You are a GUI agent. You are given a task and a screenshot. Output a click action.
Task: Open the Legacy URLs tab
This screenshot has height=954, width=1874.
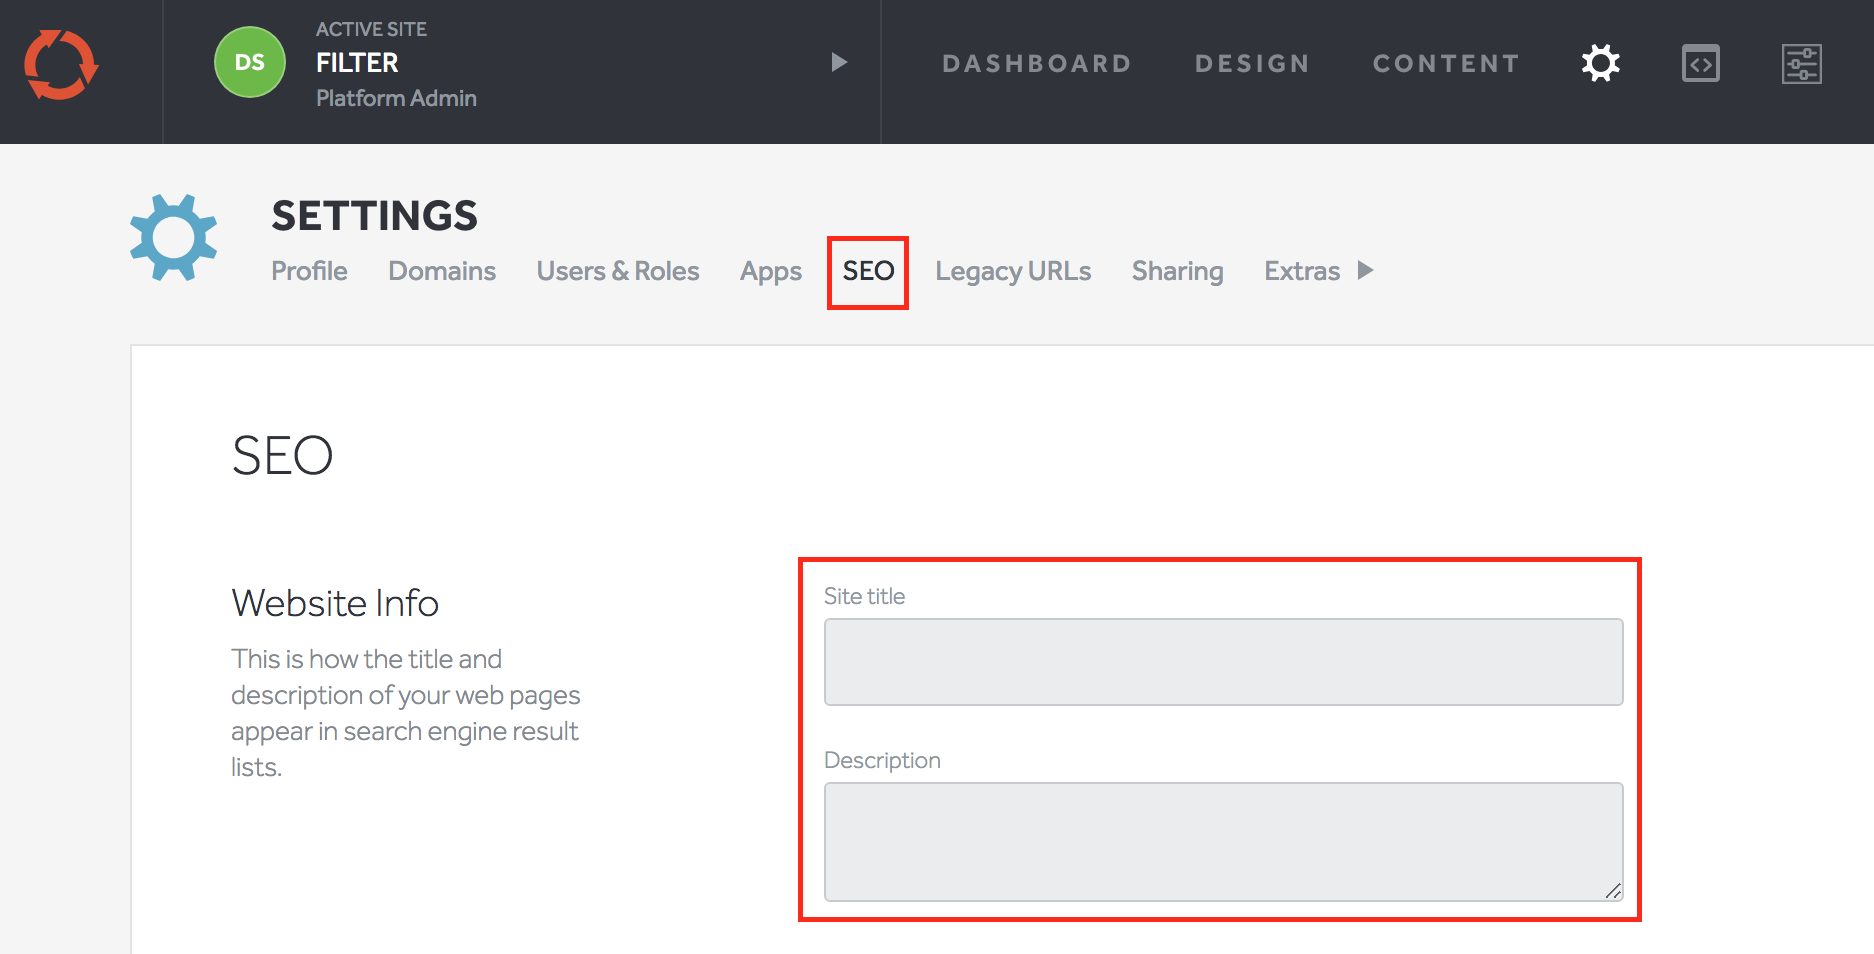(1013, 271)
